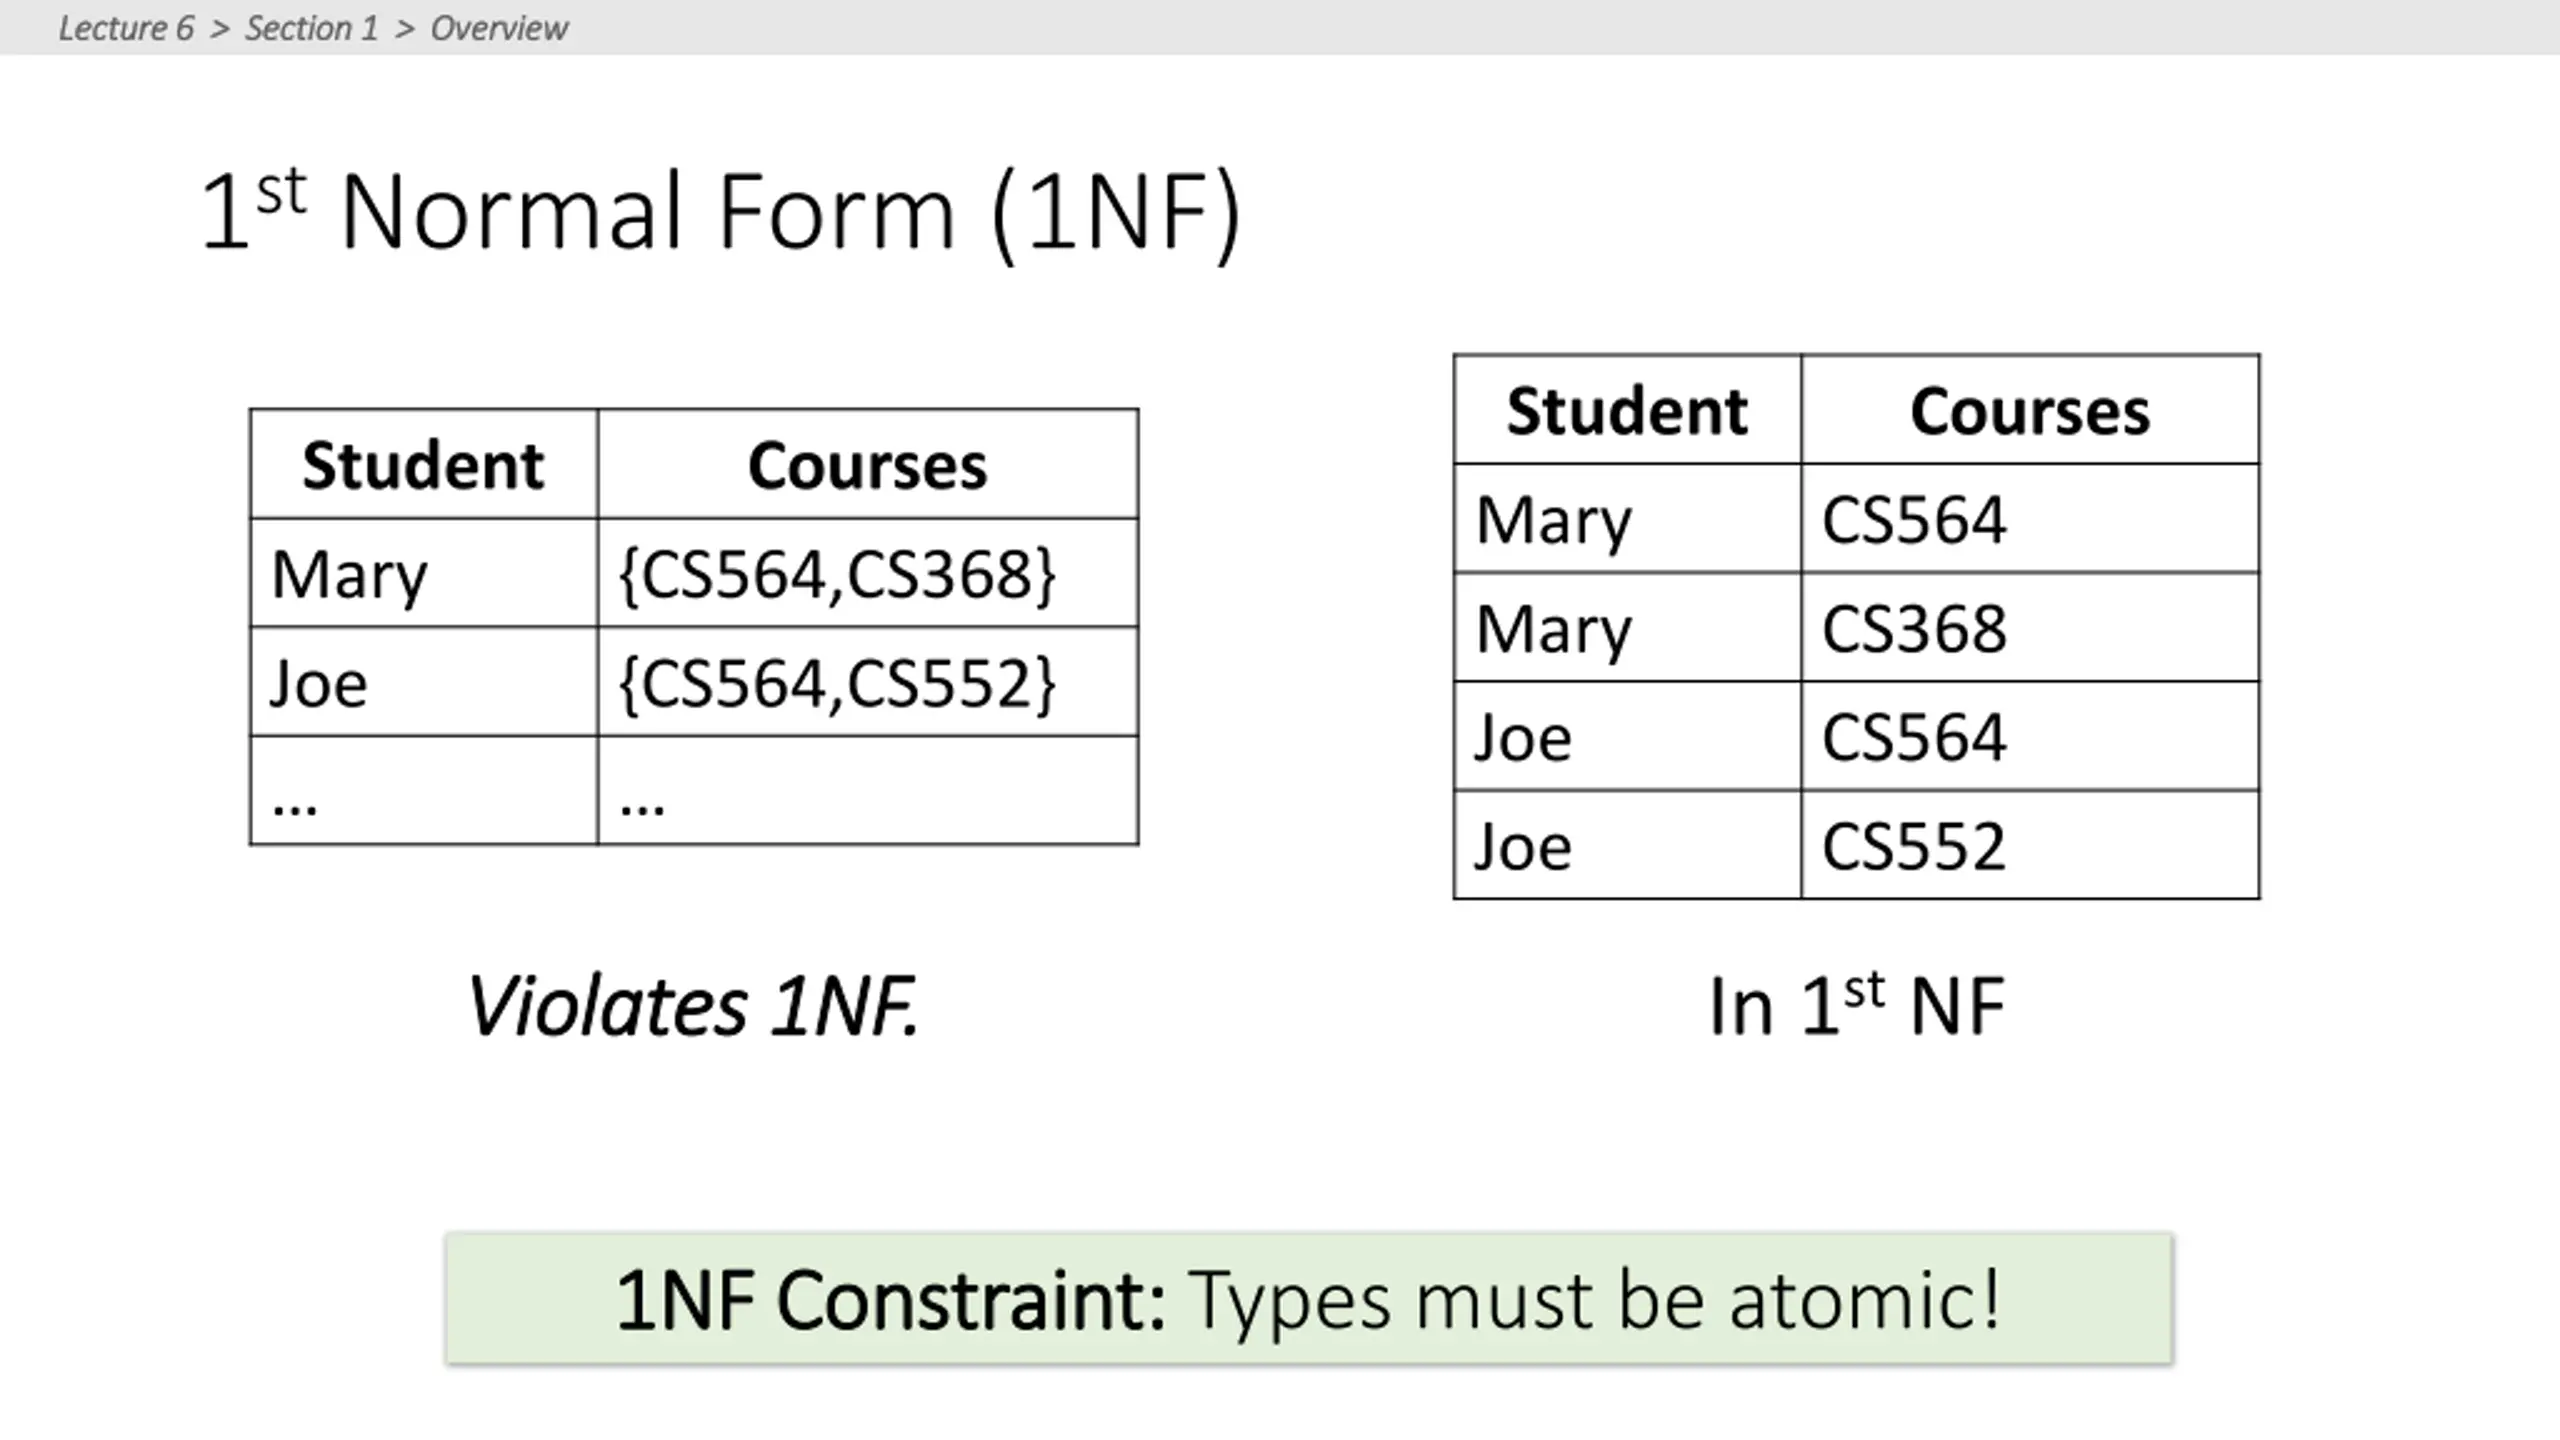Click the Violates 1NF caption
2560x1440 pixels.
(692, 1006)
